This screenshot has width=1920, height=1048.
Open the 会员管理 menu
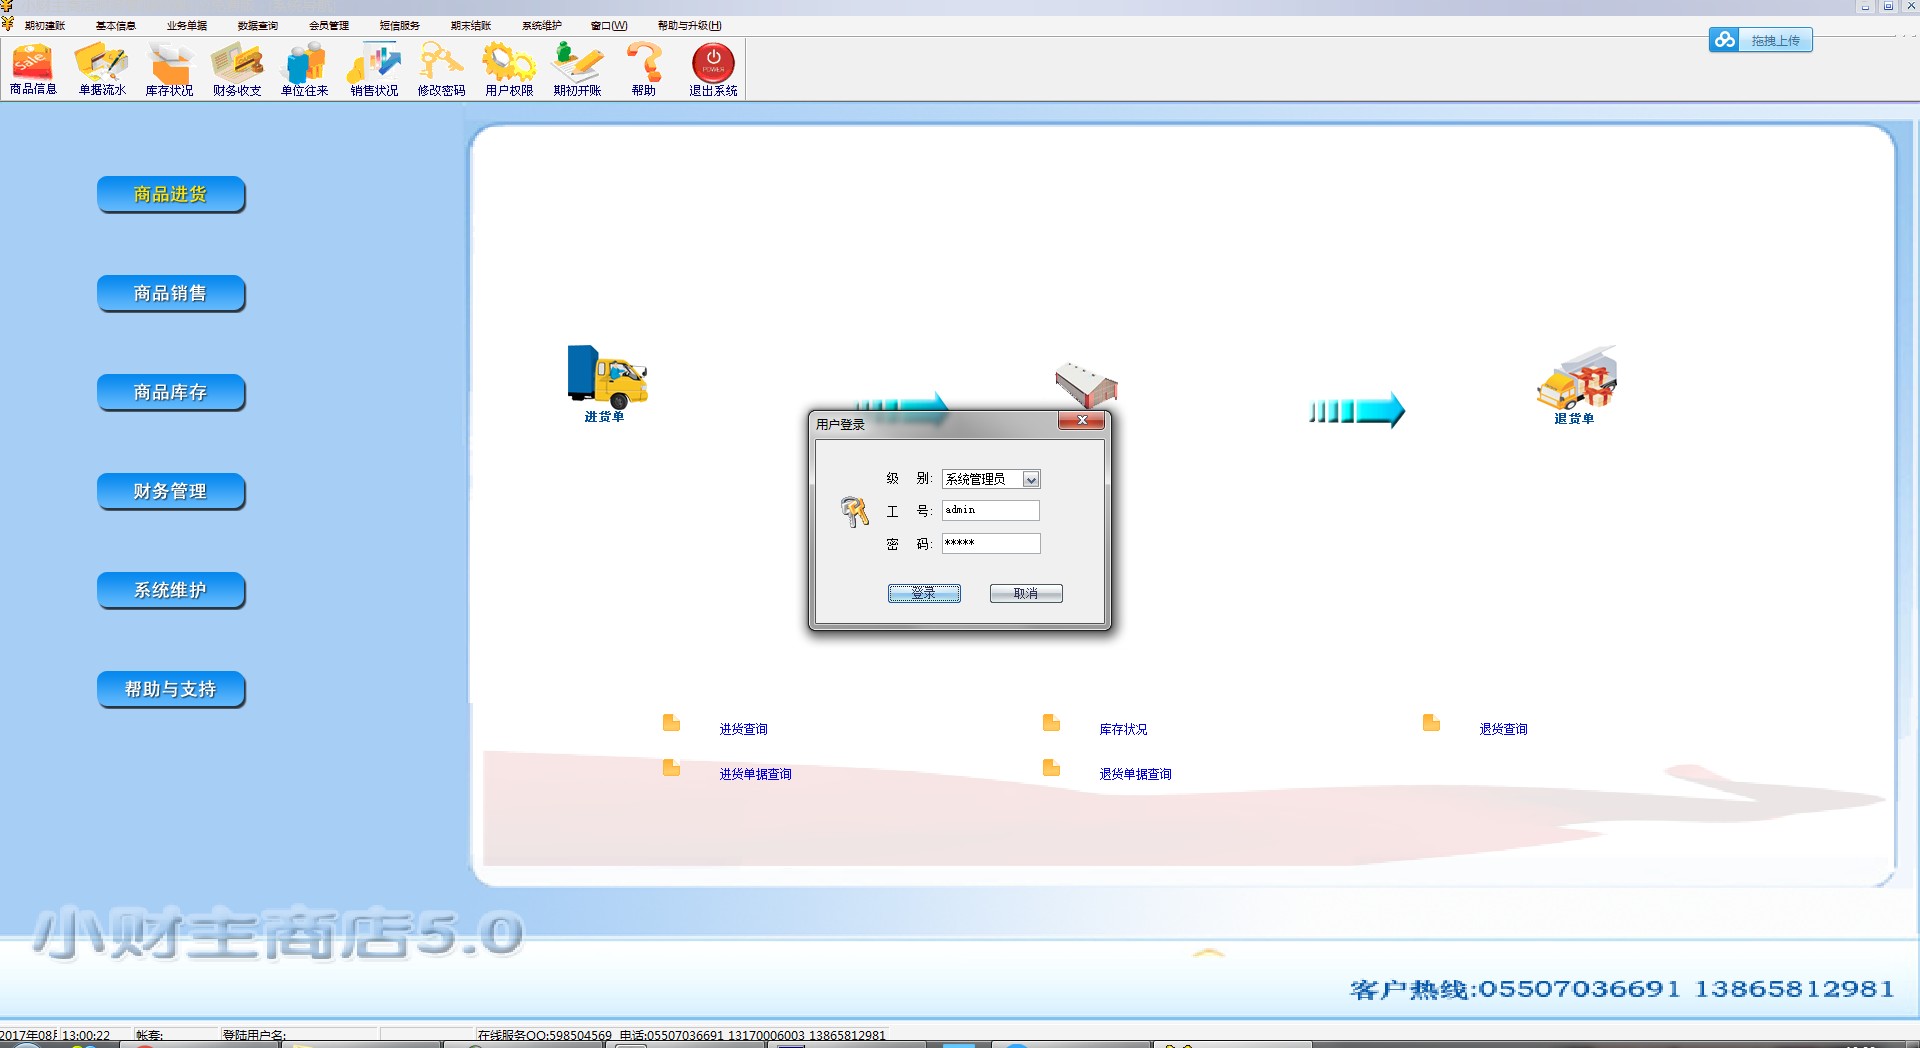click(x=329, y=26)
